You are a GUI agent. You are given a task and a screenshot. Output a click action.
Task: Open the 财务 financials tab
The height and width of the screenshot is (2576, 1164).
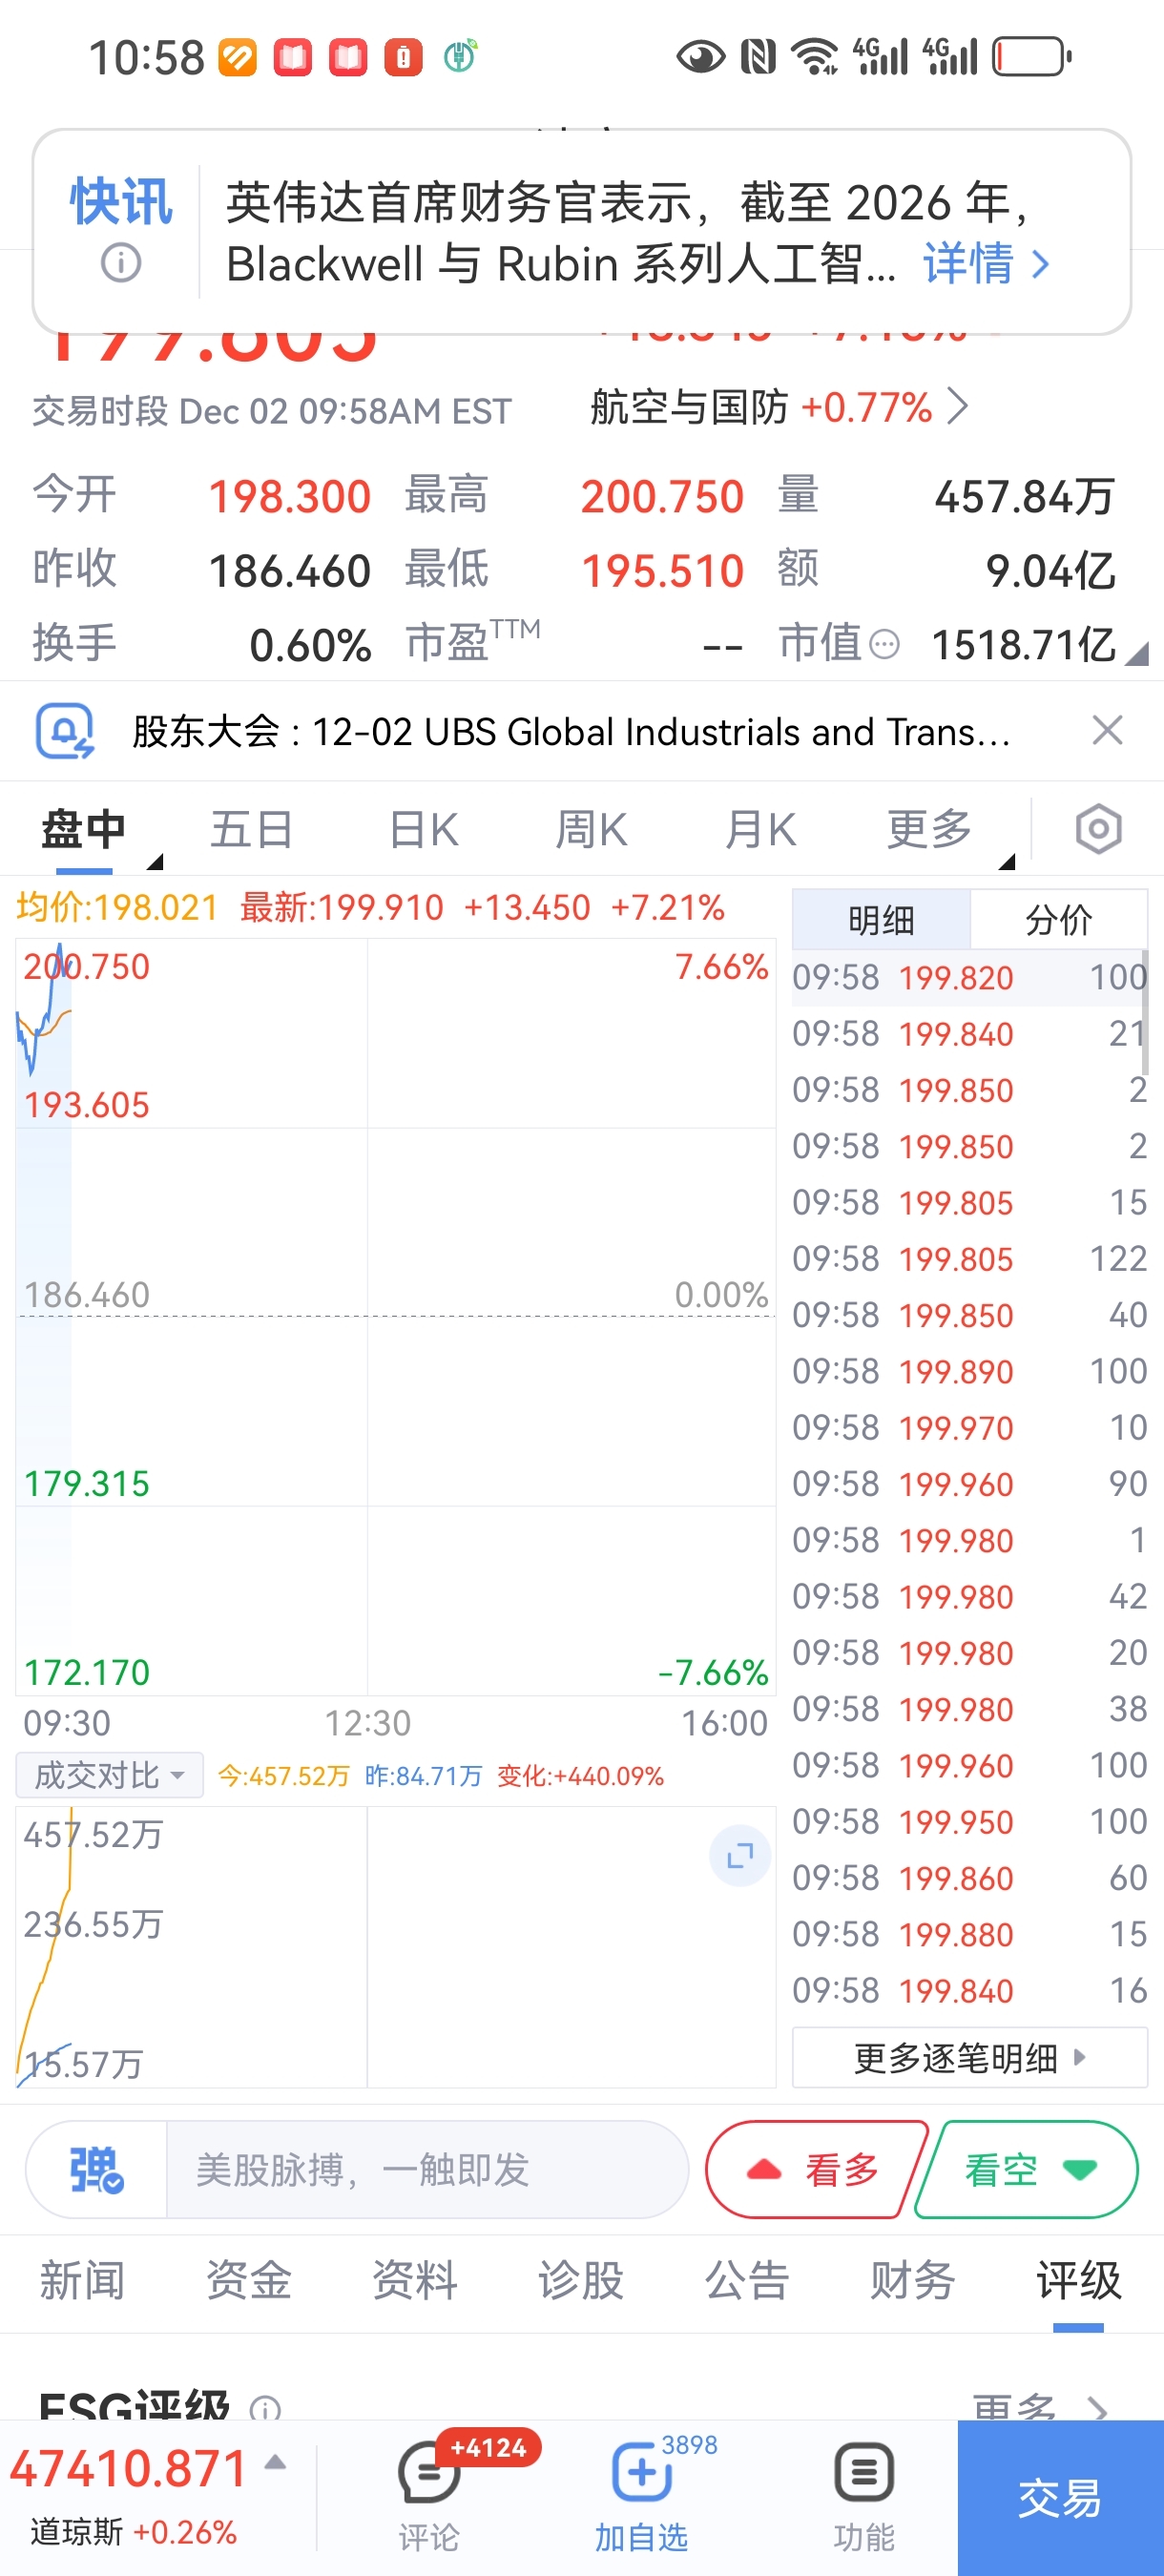[912, 2281]
